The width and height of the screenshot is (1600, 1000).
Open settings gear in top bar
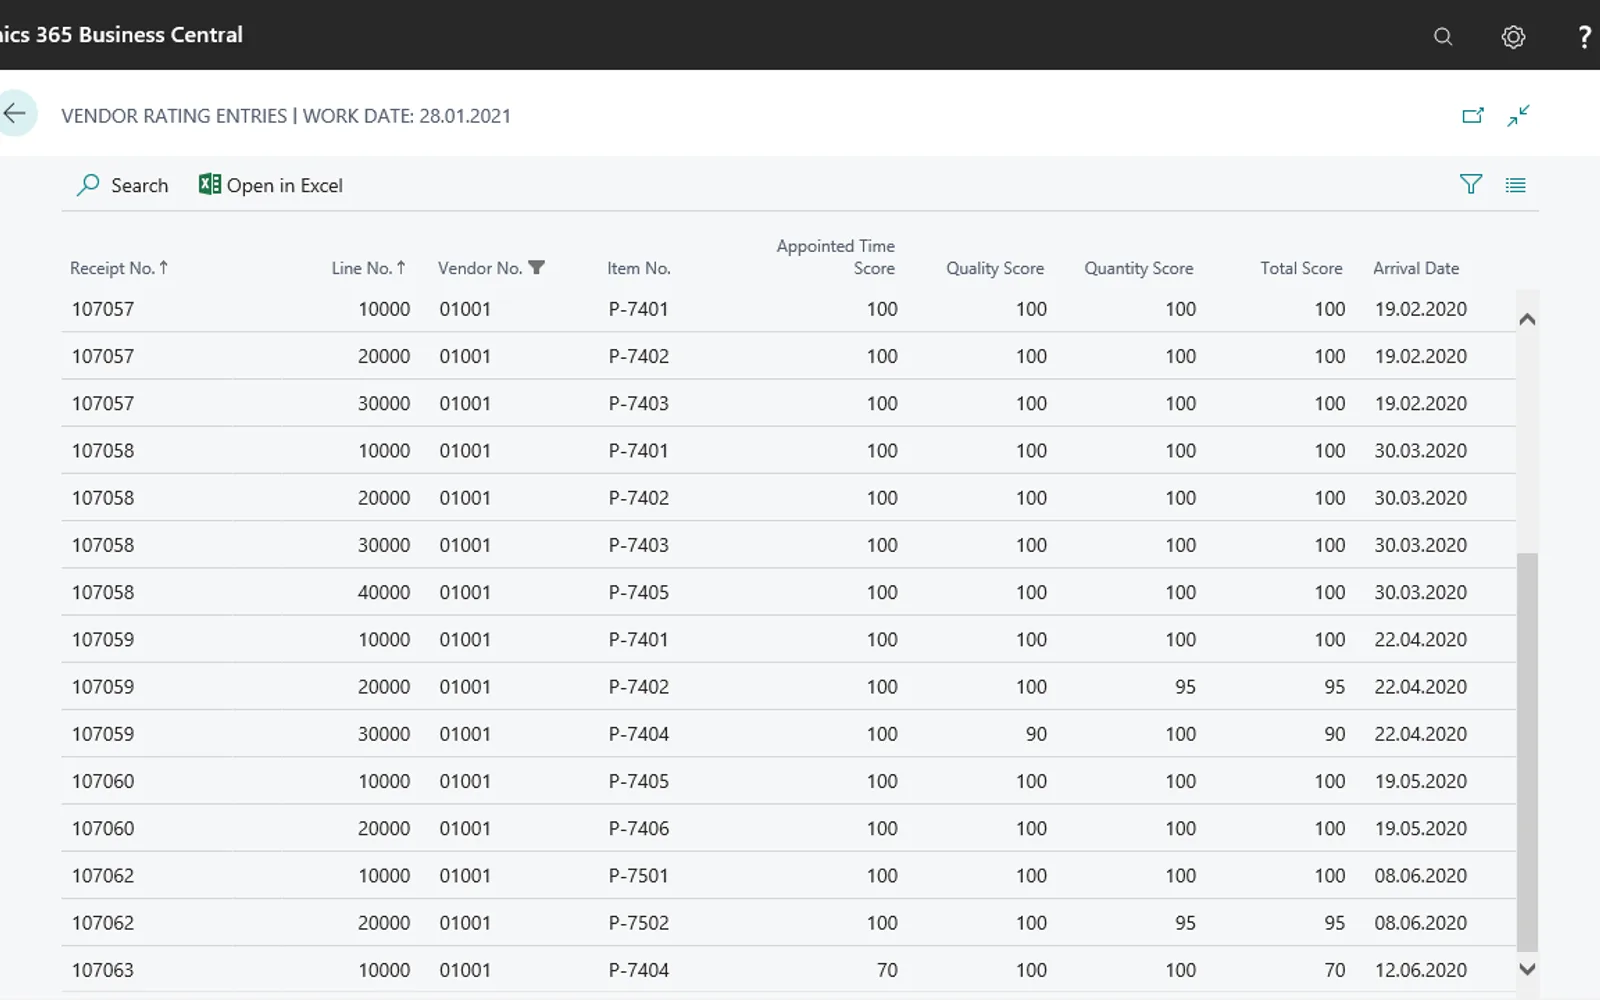click(x=1513, y=37)
